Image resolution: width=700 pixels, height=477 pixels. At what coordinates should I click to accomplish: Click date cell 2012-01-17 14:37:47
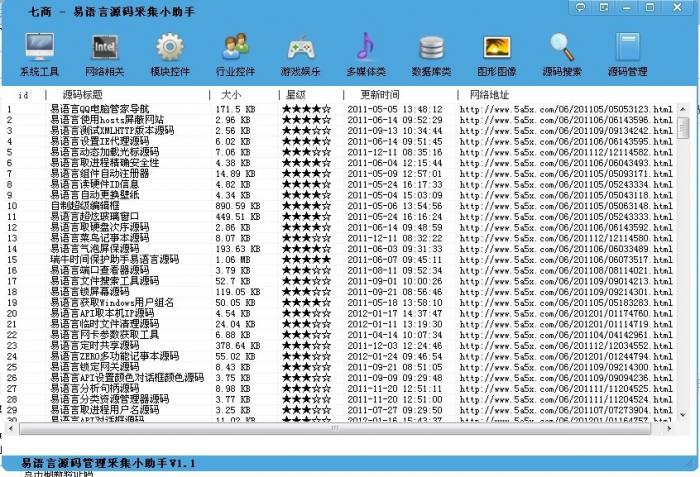[395, 313]
